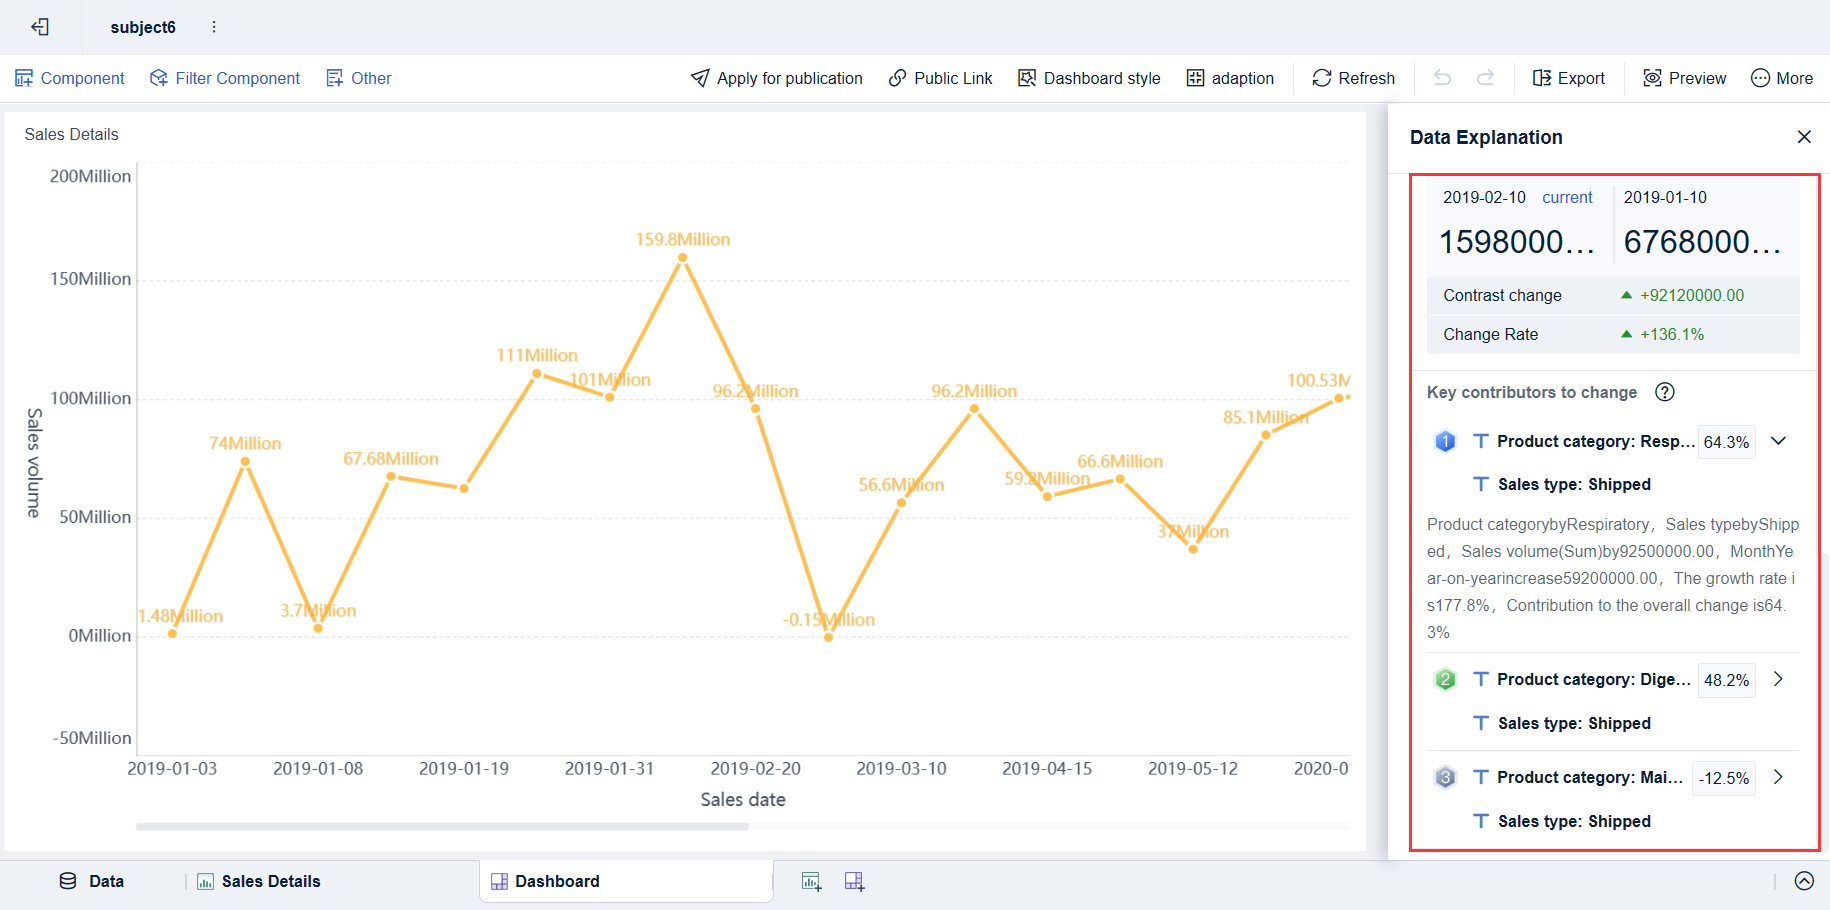Click the Public Link chain icon
This screenshot has height=910, width=1830.
[x=898, y=78]
